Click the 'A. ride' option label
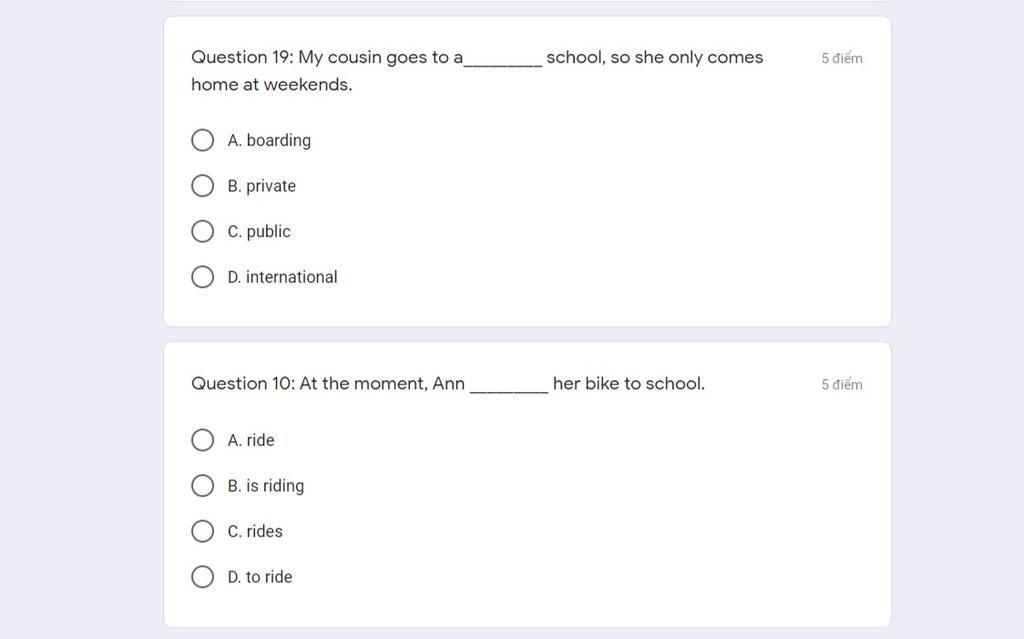1024x639 pixels. (251, 440)
